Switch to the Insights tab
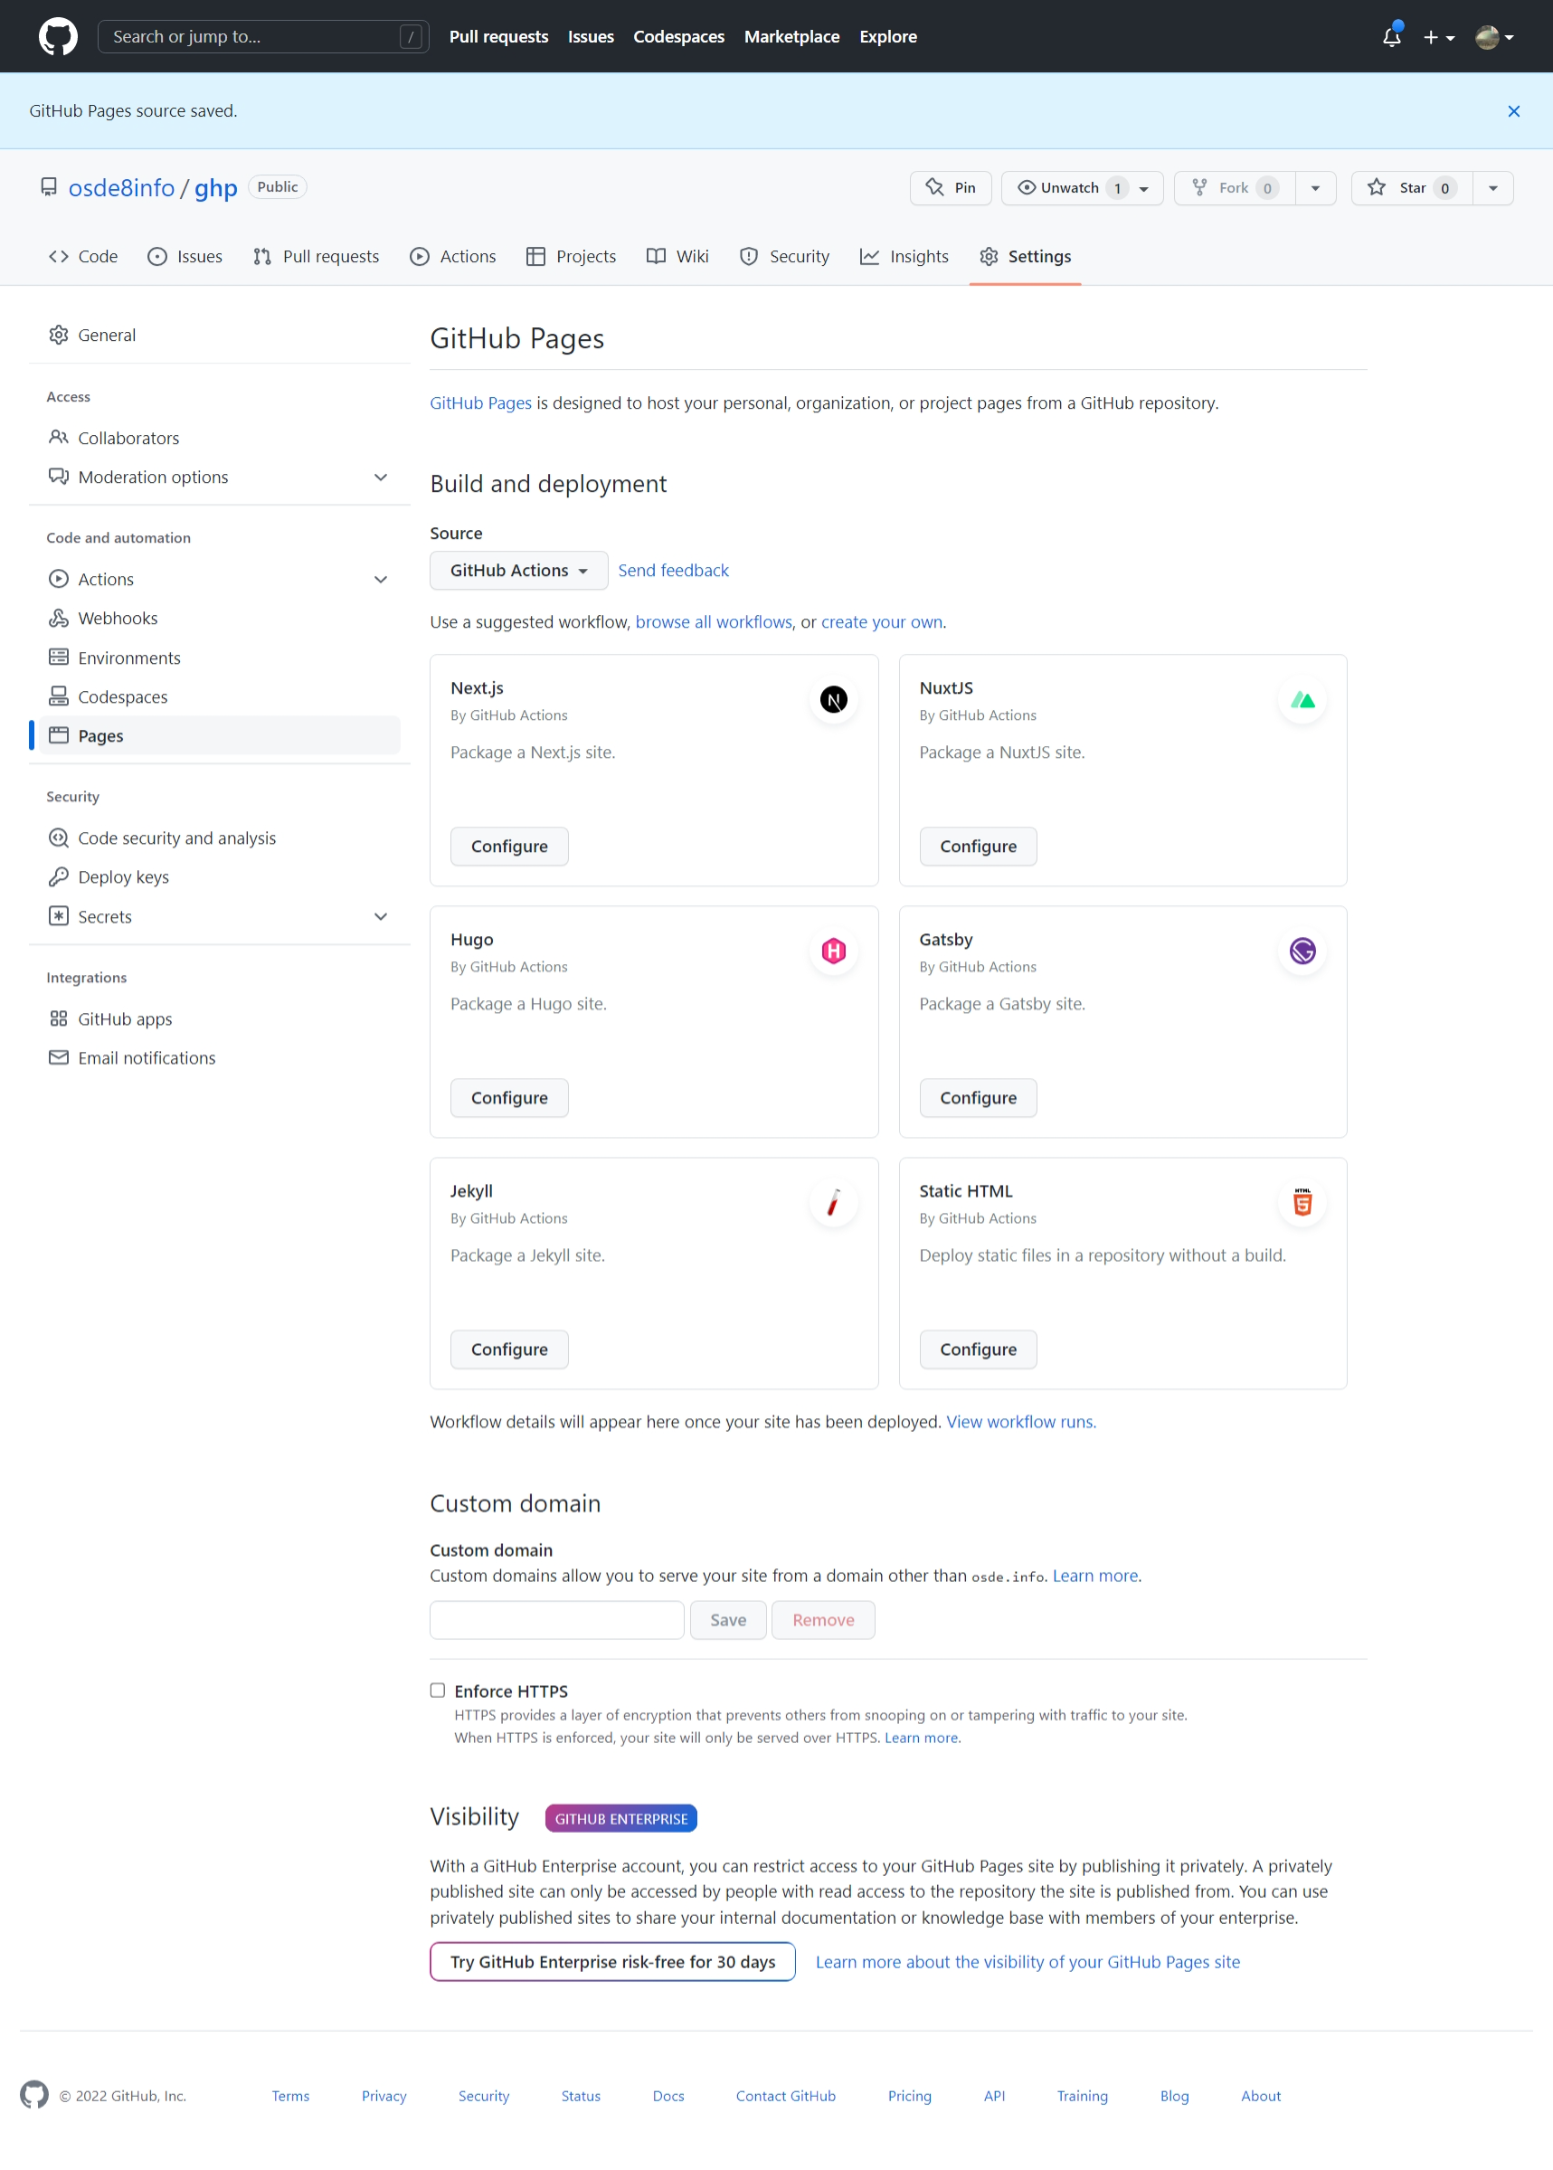This screenshot has width=1553, height=2170. pyautogui.click(x=904, y=256)
